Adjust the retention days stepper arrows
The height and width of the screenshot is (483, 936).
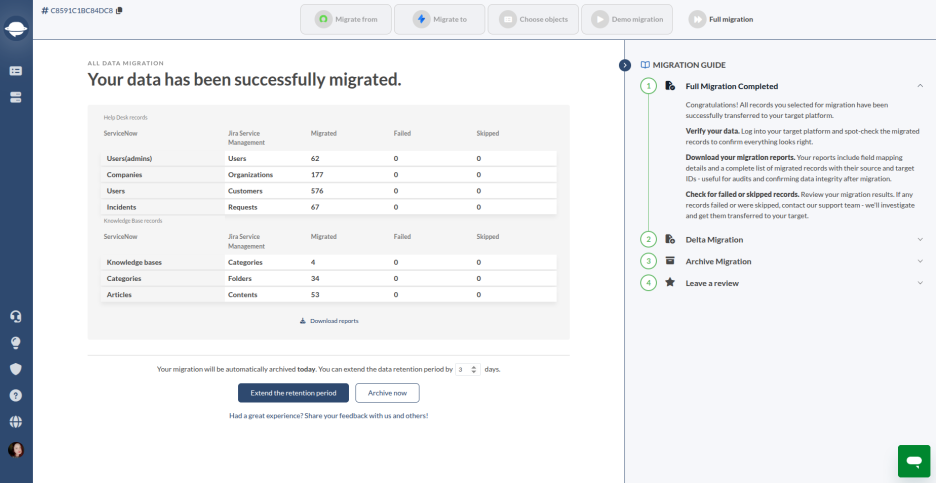pyautogui.click(x=475, y=369)
